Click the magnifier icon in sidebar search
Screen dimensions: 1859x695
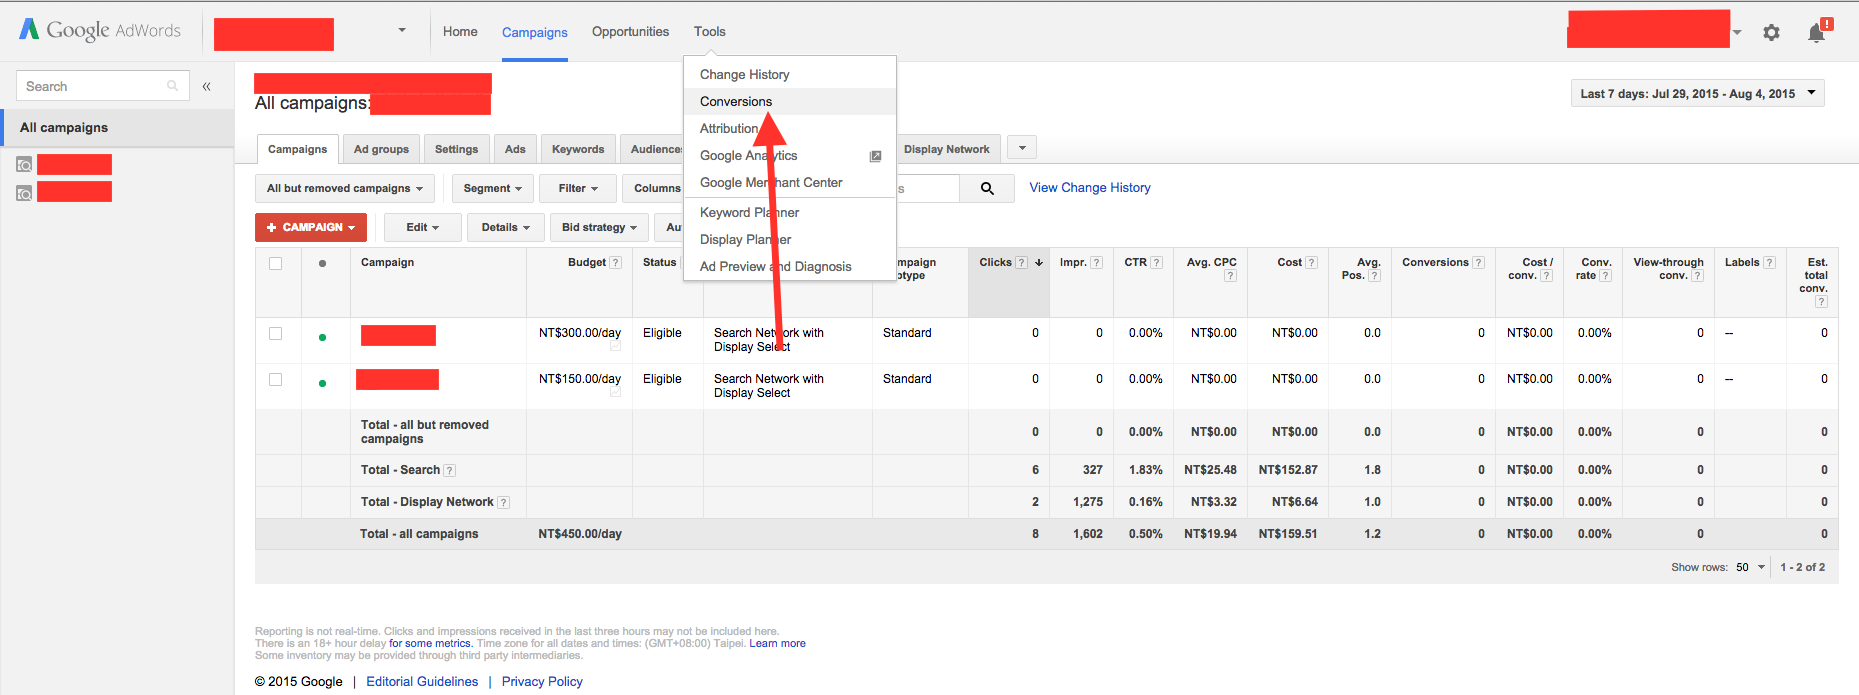pos(172,86)
